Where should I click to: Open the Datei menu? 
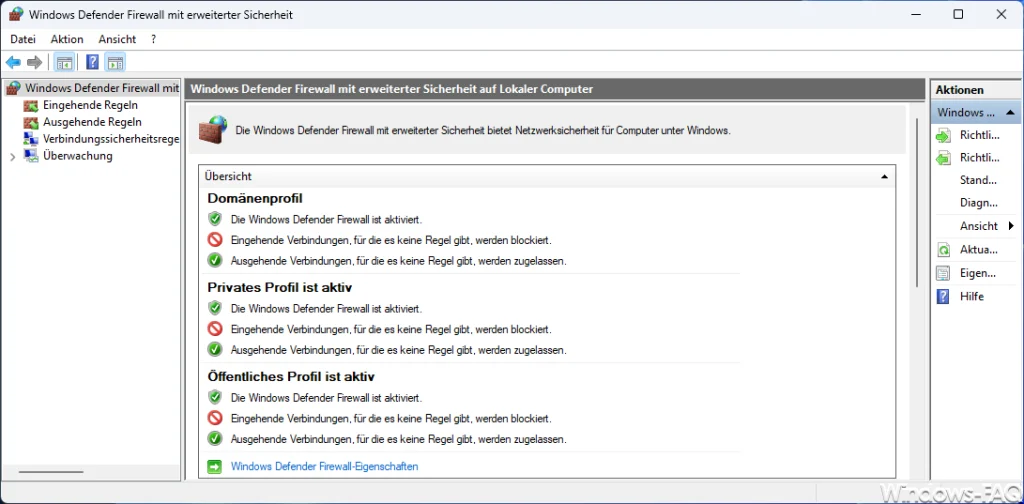click(23, 39)
